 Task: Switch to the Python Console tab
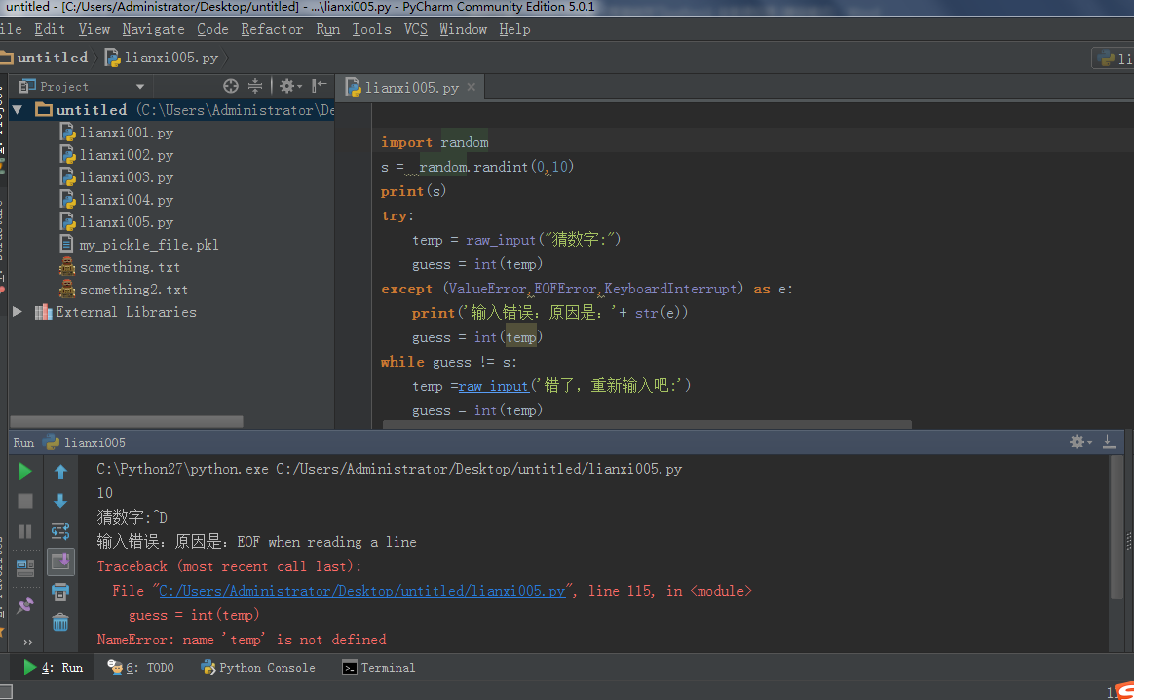click(x=258, y=668)
